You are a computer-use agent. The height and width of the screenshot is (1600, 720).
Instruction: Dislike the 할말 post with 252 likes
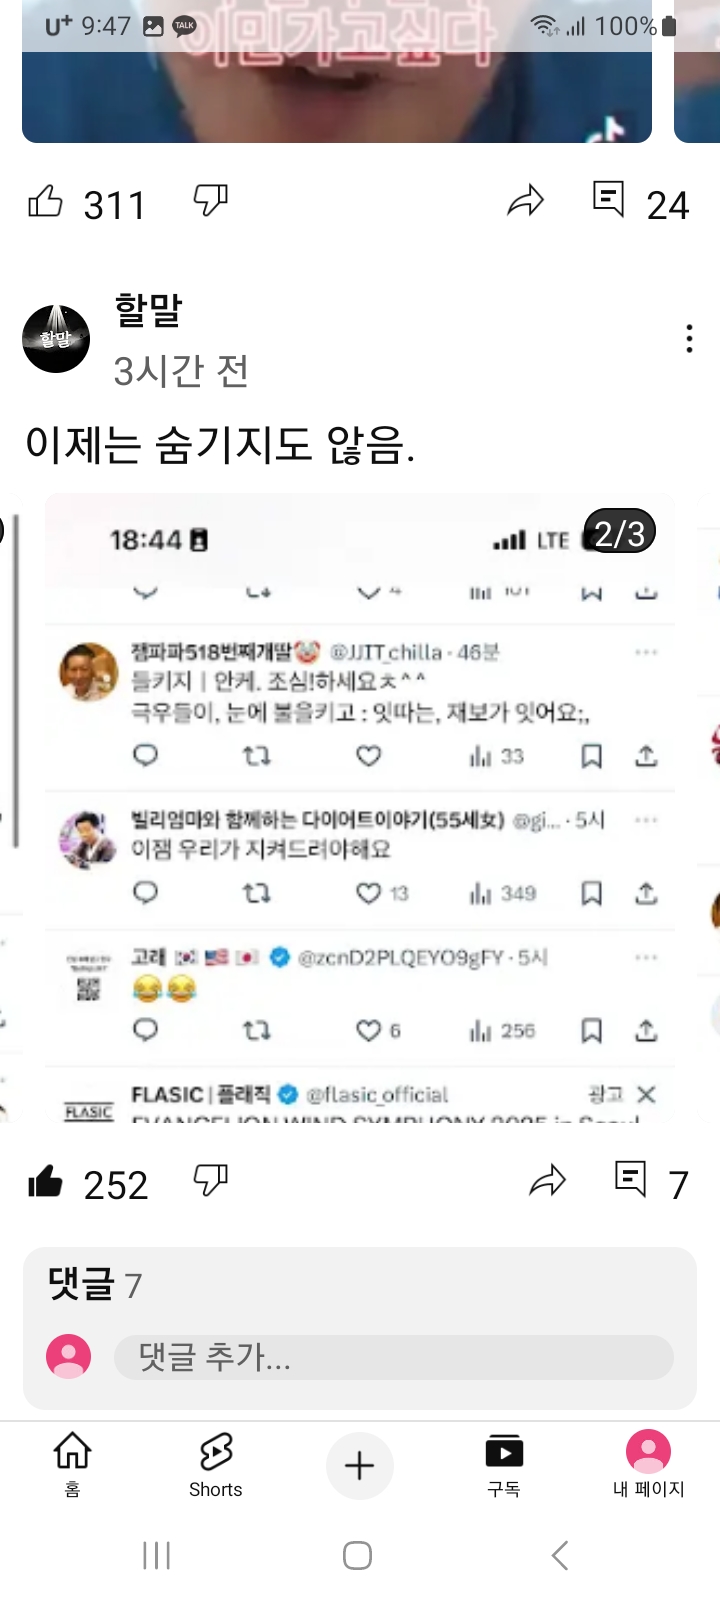coord(210,1181)
